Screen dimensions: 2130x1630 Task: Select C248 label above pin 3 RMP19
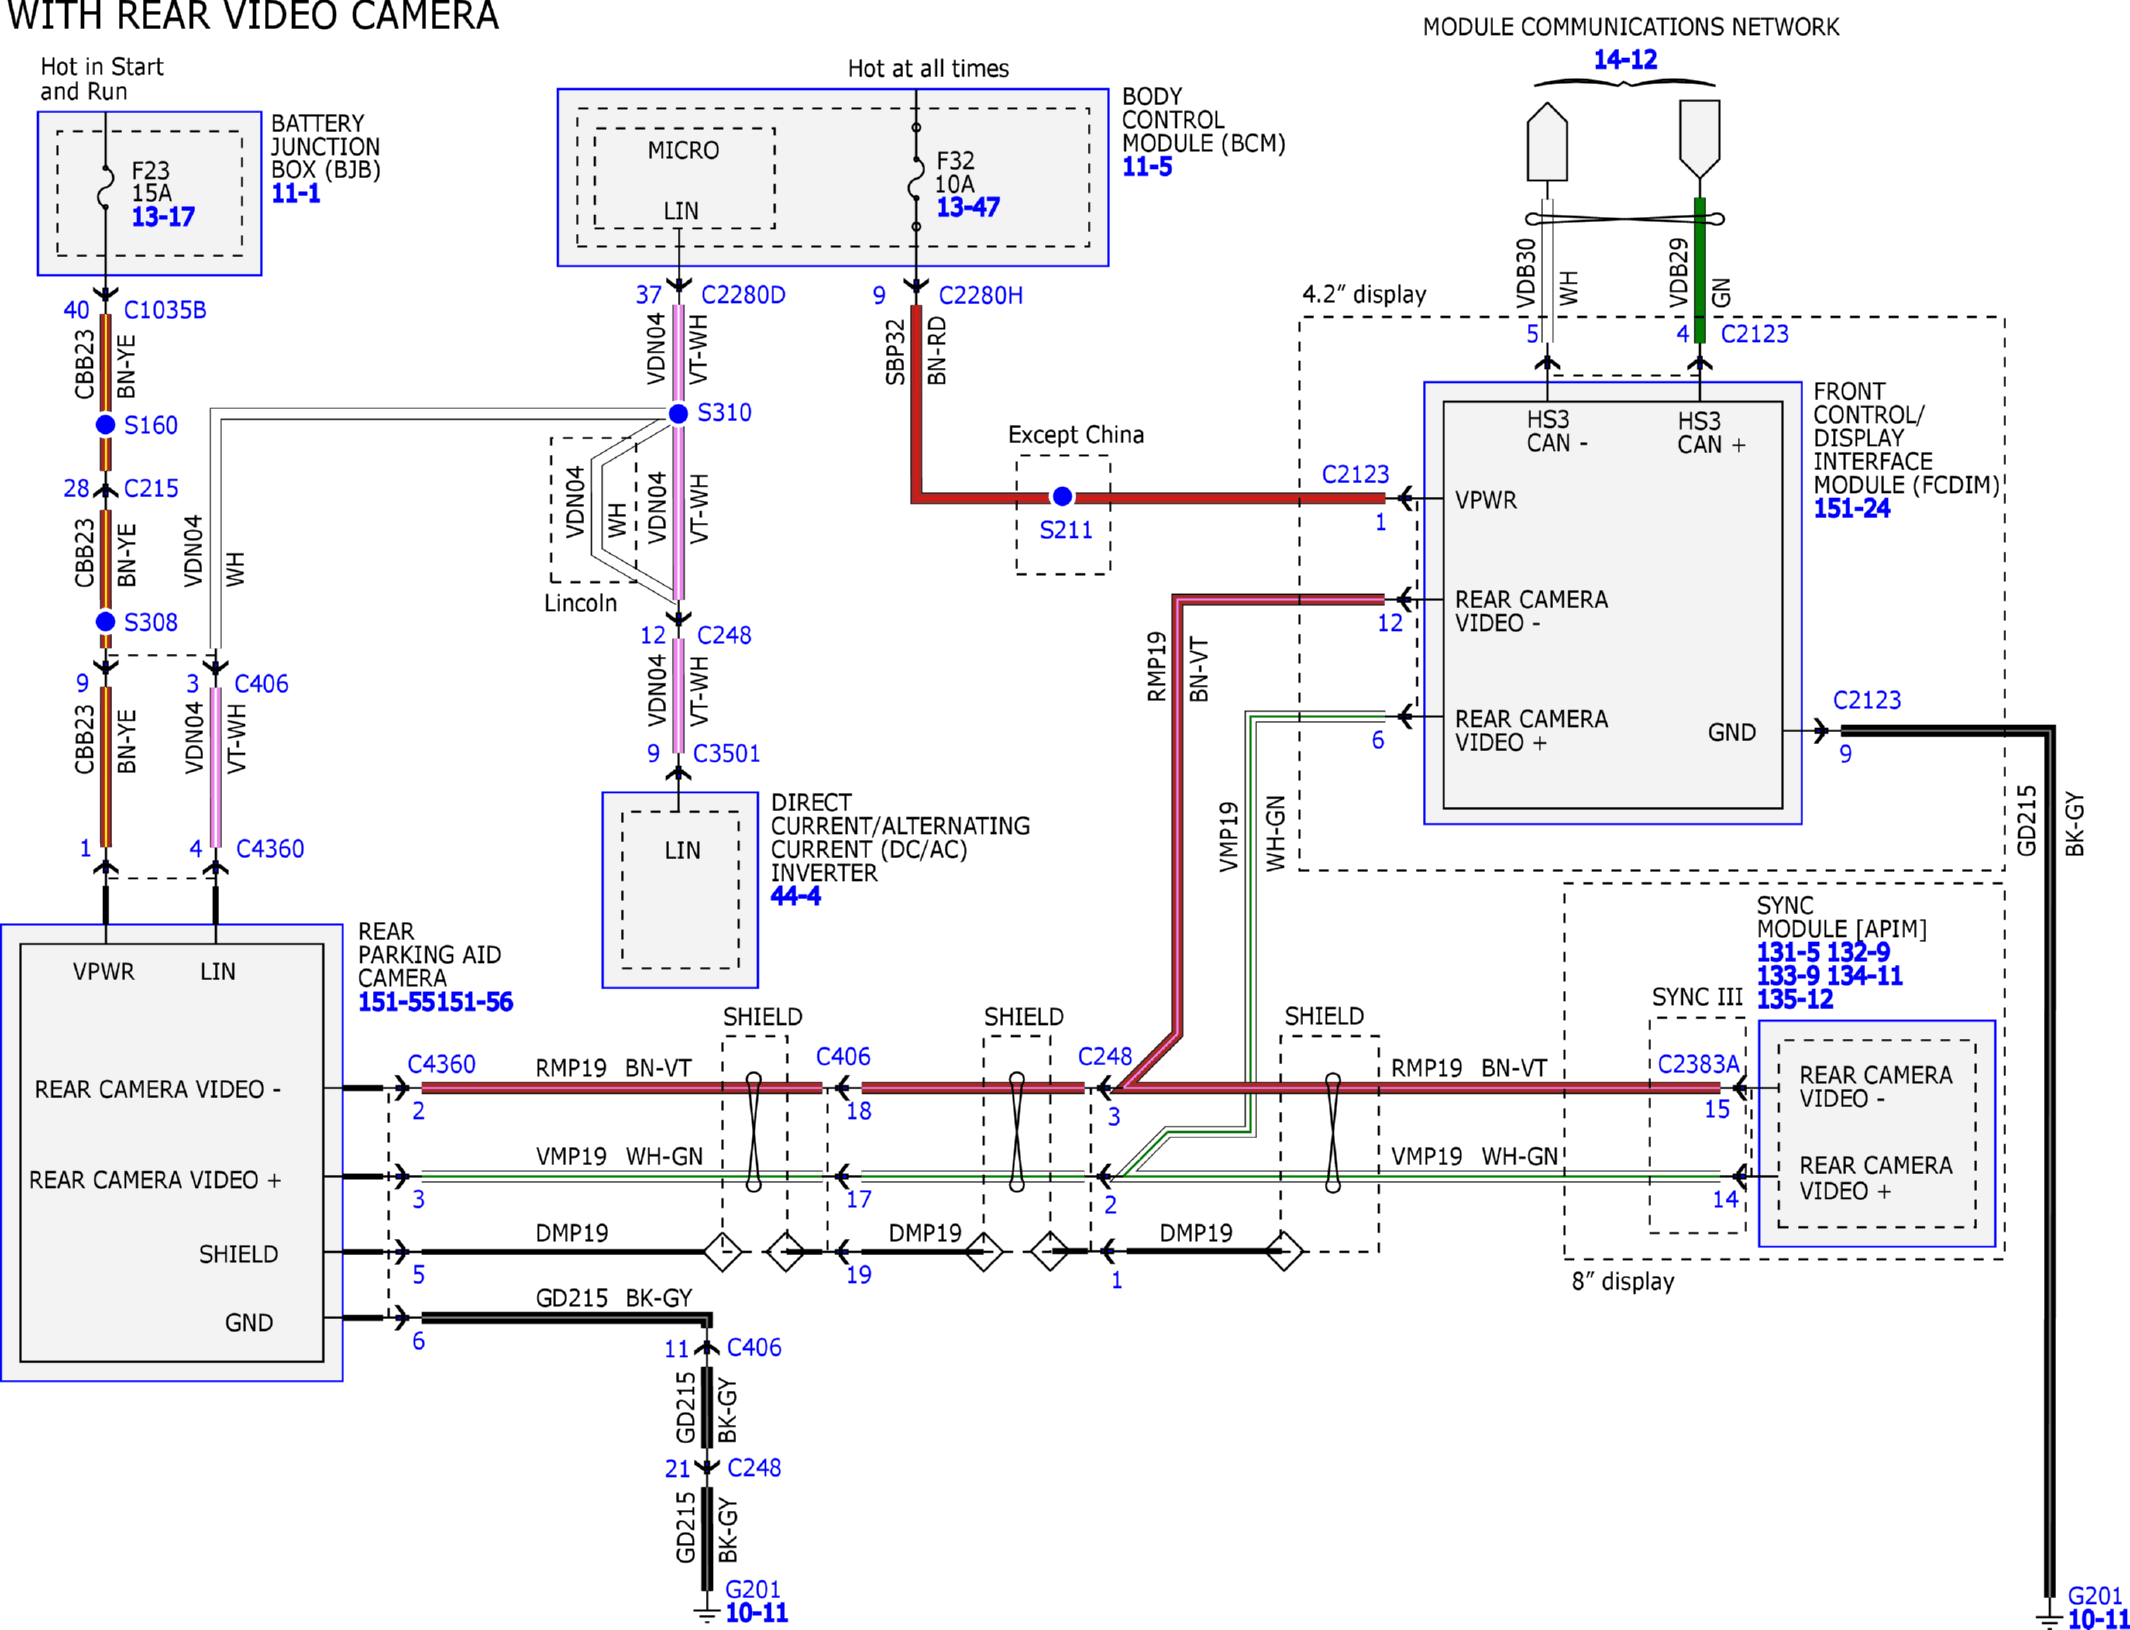[x=1105, y=1057]
